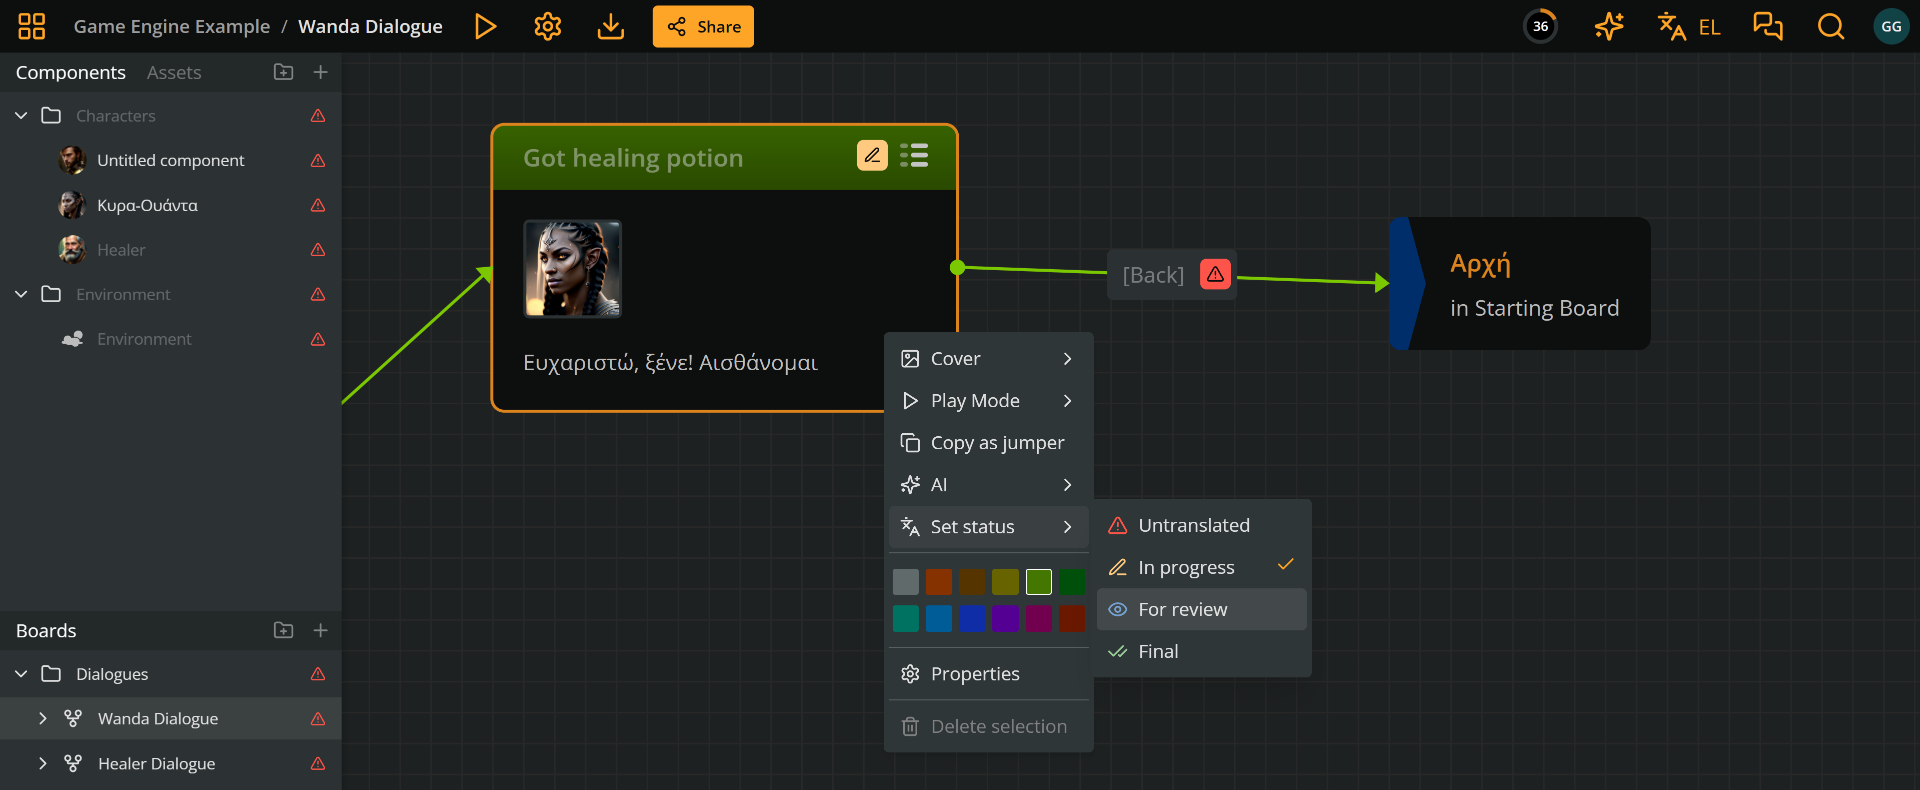This screenshot has height=790, width=1920.
Task: Click list icon on Got healing potion node
Action: pos(913,156)
